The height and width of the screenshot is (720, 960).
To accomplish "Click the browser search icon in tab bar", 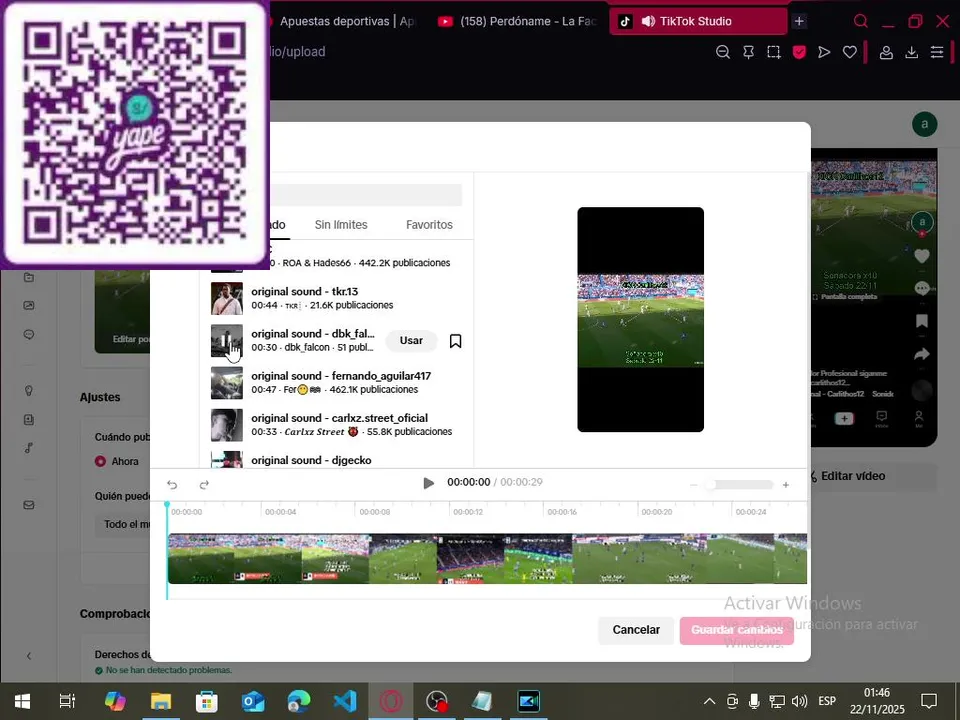I will 860,21.
